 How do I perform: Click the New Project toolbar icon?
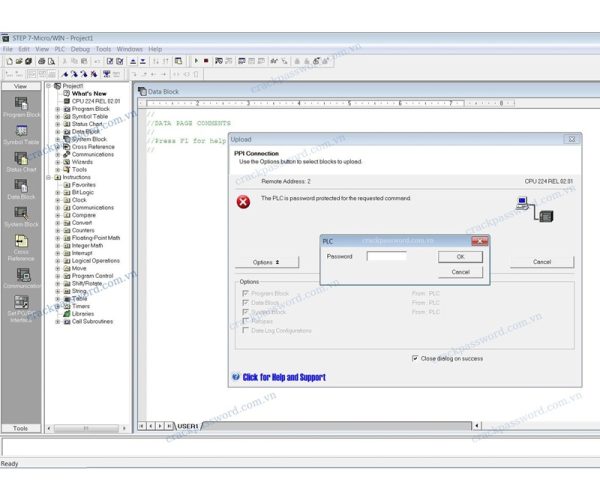point(10,61)
